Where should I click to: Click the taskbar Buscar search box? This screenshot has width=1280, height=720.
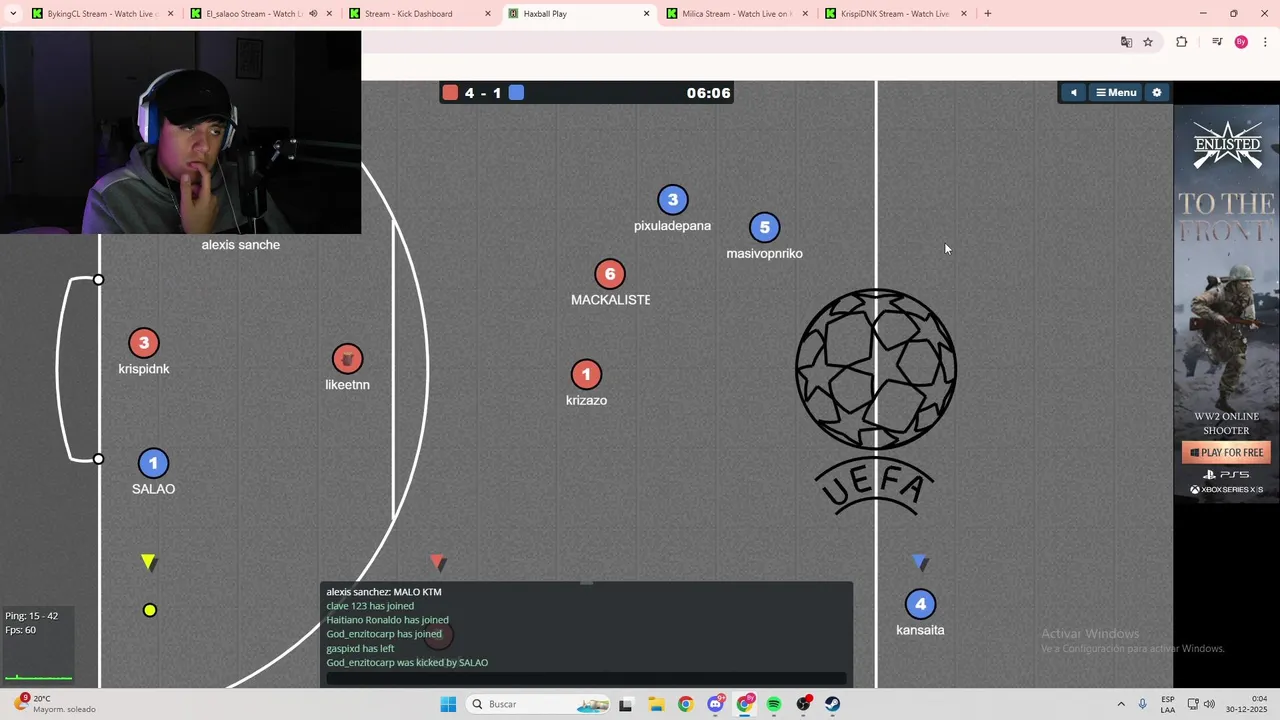coord(538,704)
